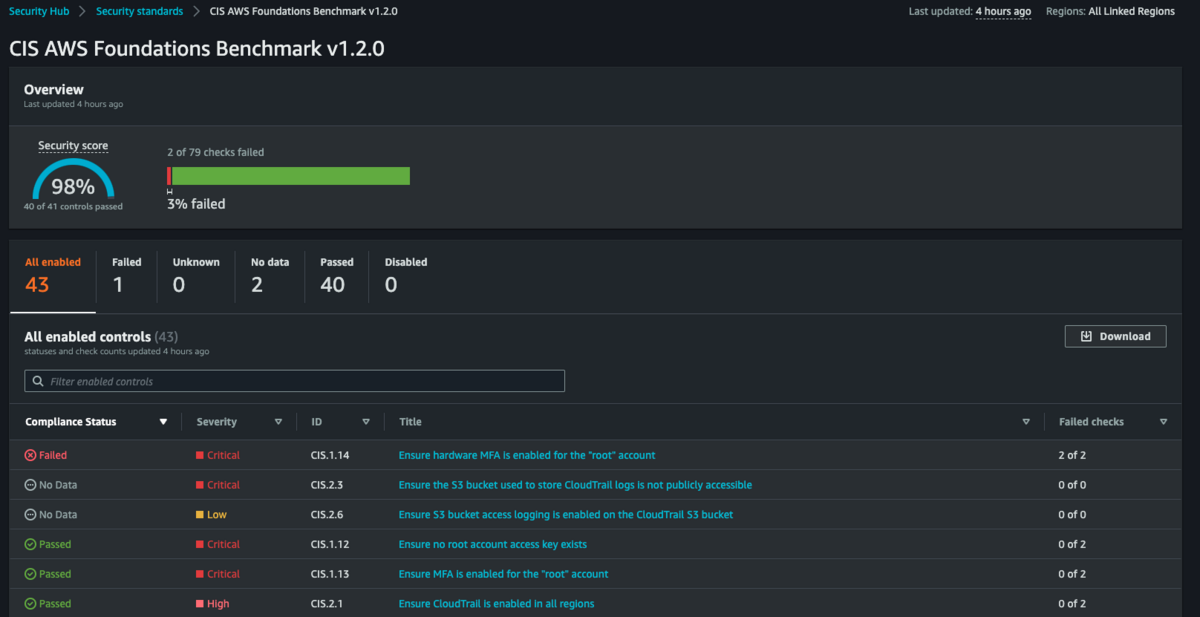
Task: Click the Compliance Status column header
Action: tap(70, 422)
